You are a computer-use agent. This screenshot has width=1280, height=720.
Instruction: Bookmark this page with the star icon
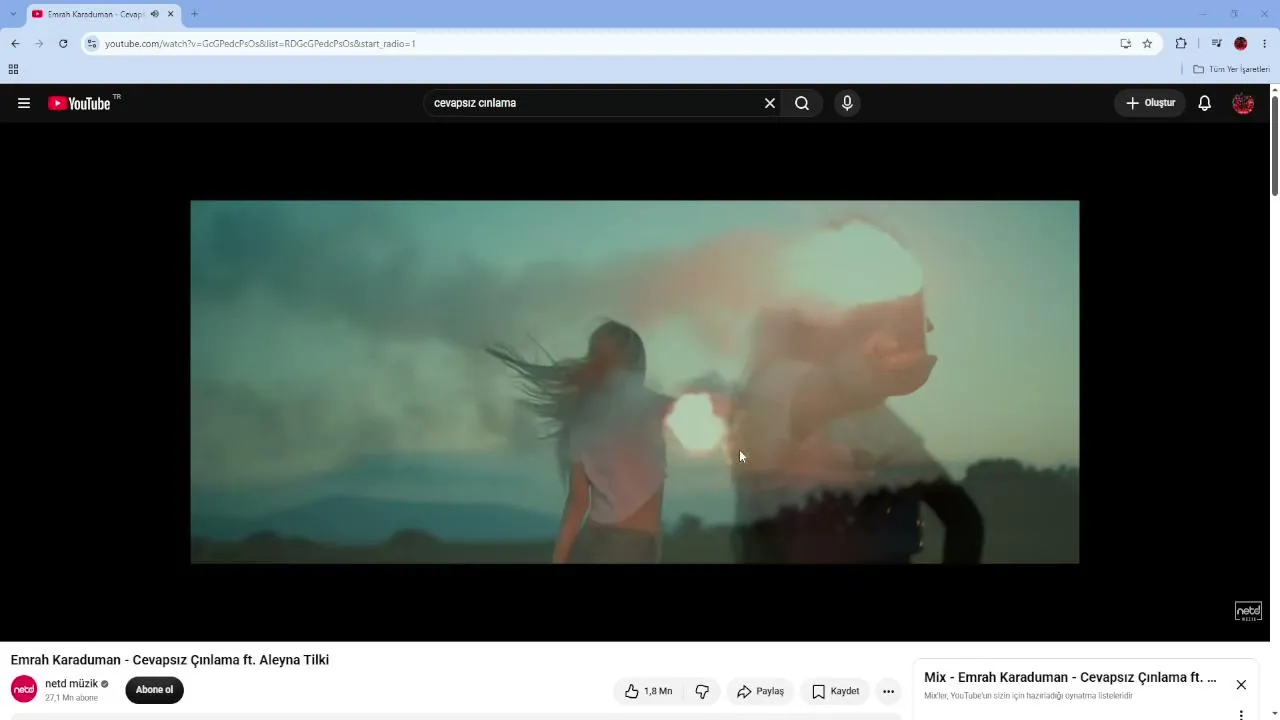click(1147, 43)
